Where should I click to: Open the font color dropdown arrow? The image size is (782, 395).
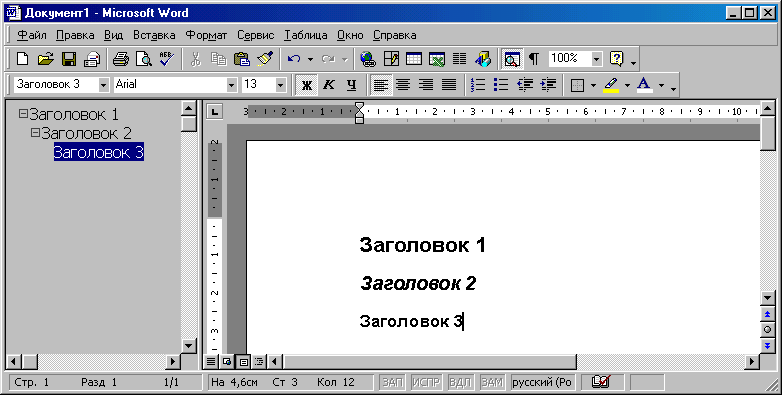(x=661, y=85)
